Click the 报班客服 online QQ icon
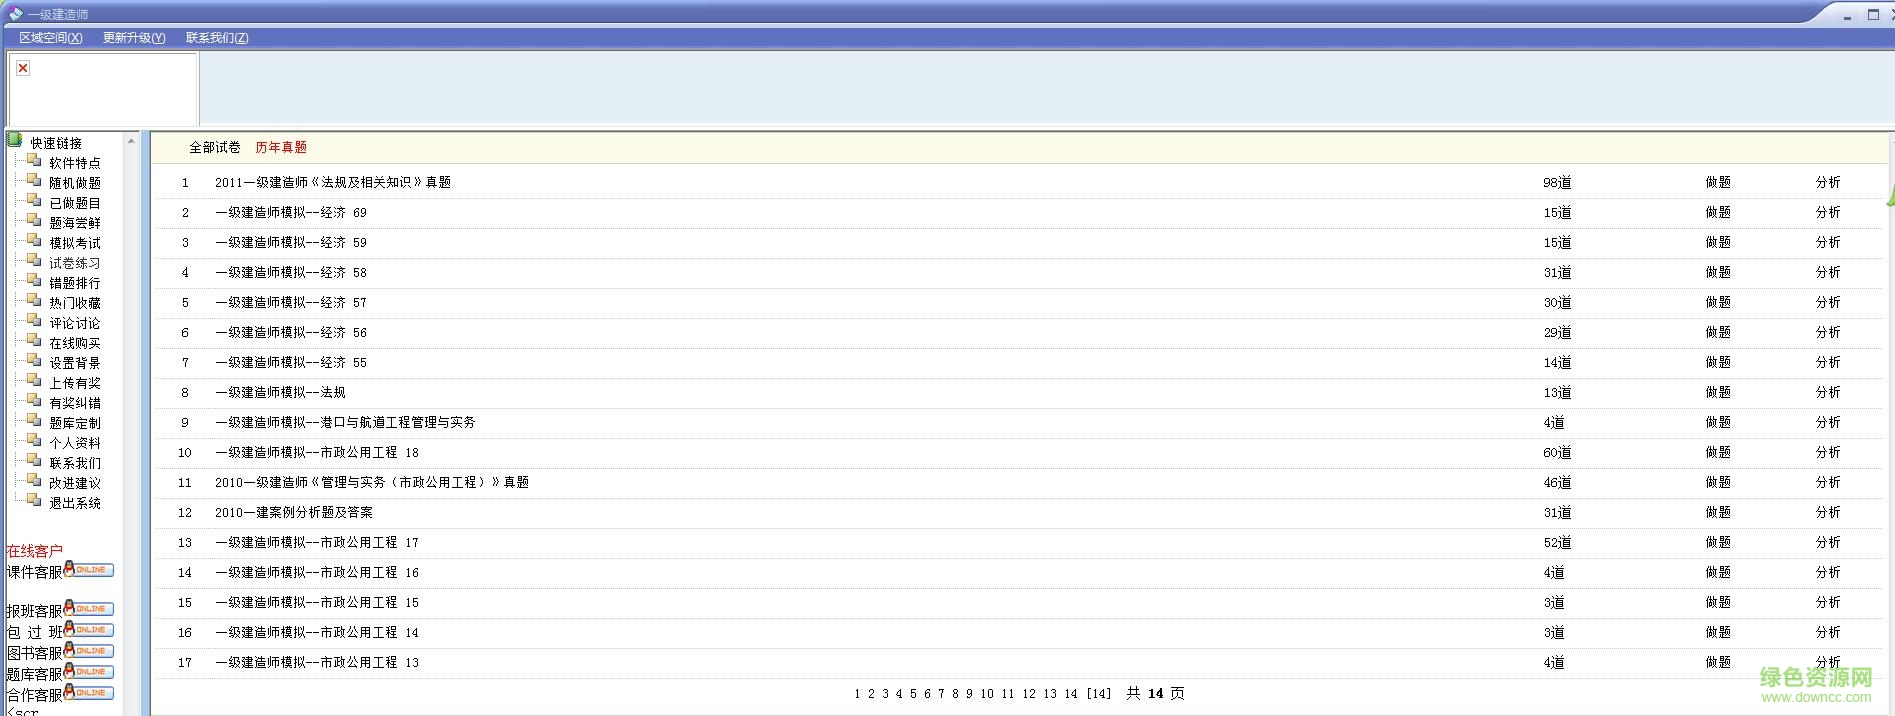Image resolution: width=1895 pixels, height=716 pixels. 89,608
